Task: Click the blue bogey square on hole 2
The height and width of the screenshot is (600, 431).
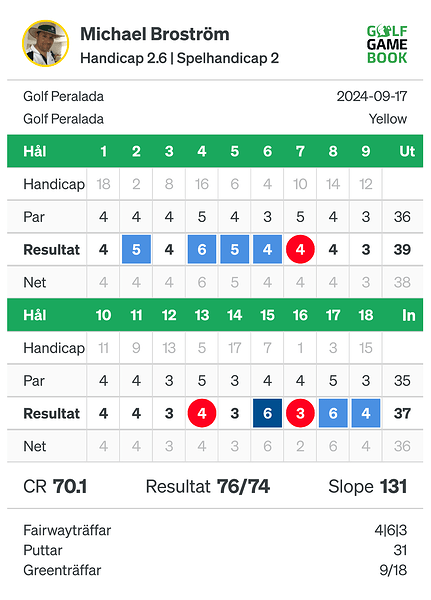Action: [x=136, y=249]
